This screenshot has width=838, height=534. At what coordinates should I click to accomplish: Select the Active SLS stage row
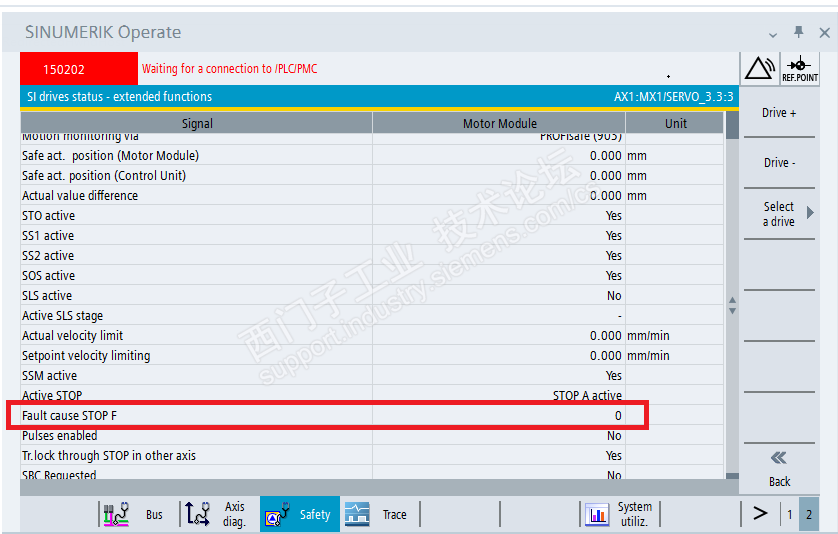[x=372, y=315]
